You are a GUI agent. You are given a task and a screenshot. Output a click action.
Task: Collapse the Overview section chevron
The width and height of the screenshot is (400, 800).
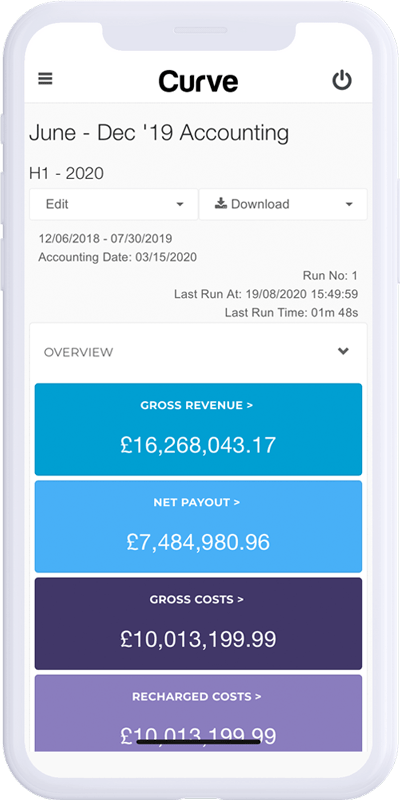point(343,351)
